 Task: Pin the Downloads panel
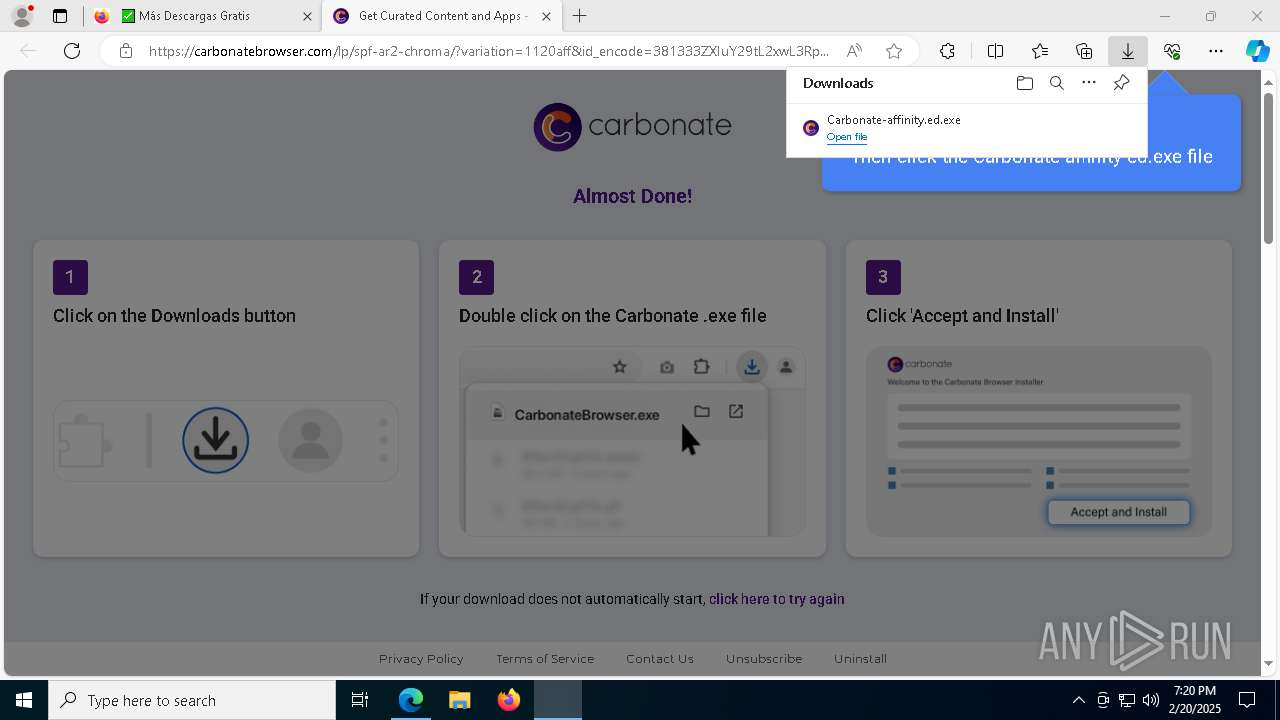pos(1121,83)
